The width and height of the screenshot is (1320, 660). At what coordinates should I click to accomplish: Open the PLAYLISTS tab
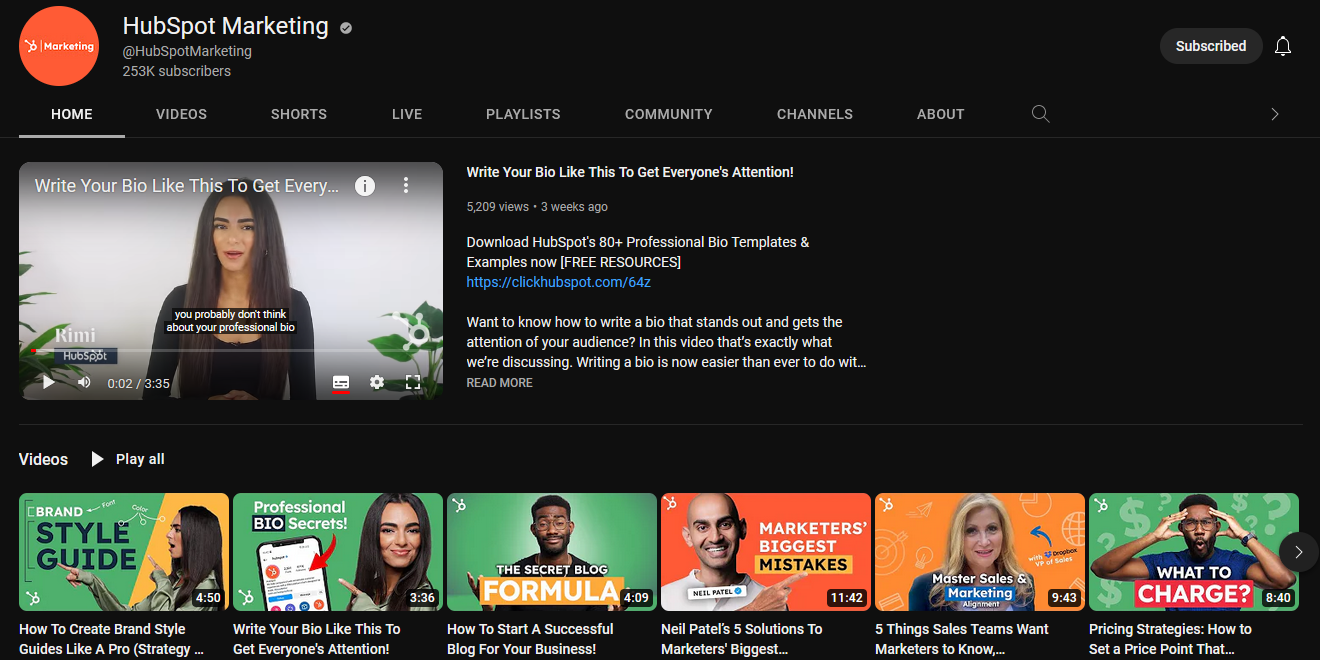(523, 114)
